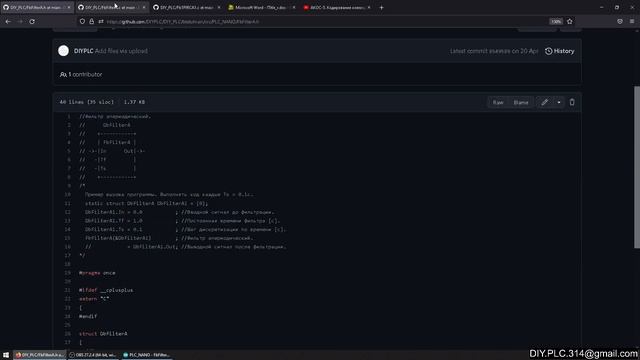Select line number 1 in code
Image resolution: width=640 pixels, height=360 pixels.
[69, 116]
